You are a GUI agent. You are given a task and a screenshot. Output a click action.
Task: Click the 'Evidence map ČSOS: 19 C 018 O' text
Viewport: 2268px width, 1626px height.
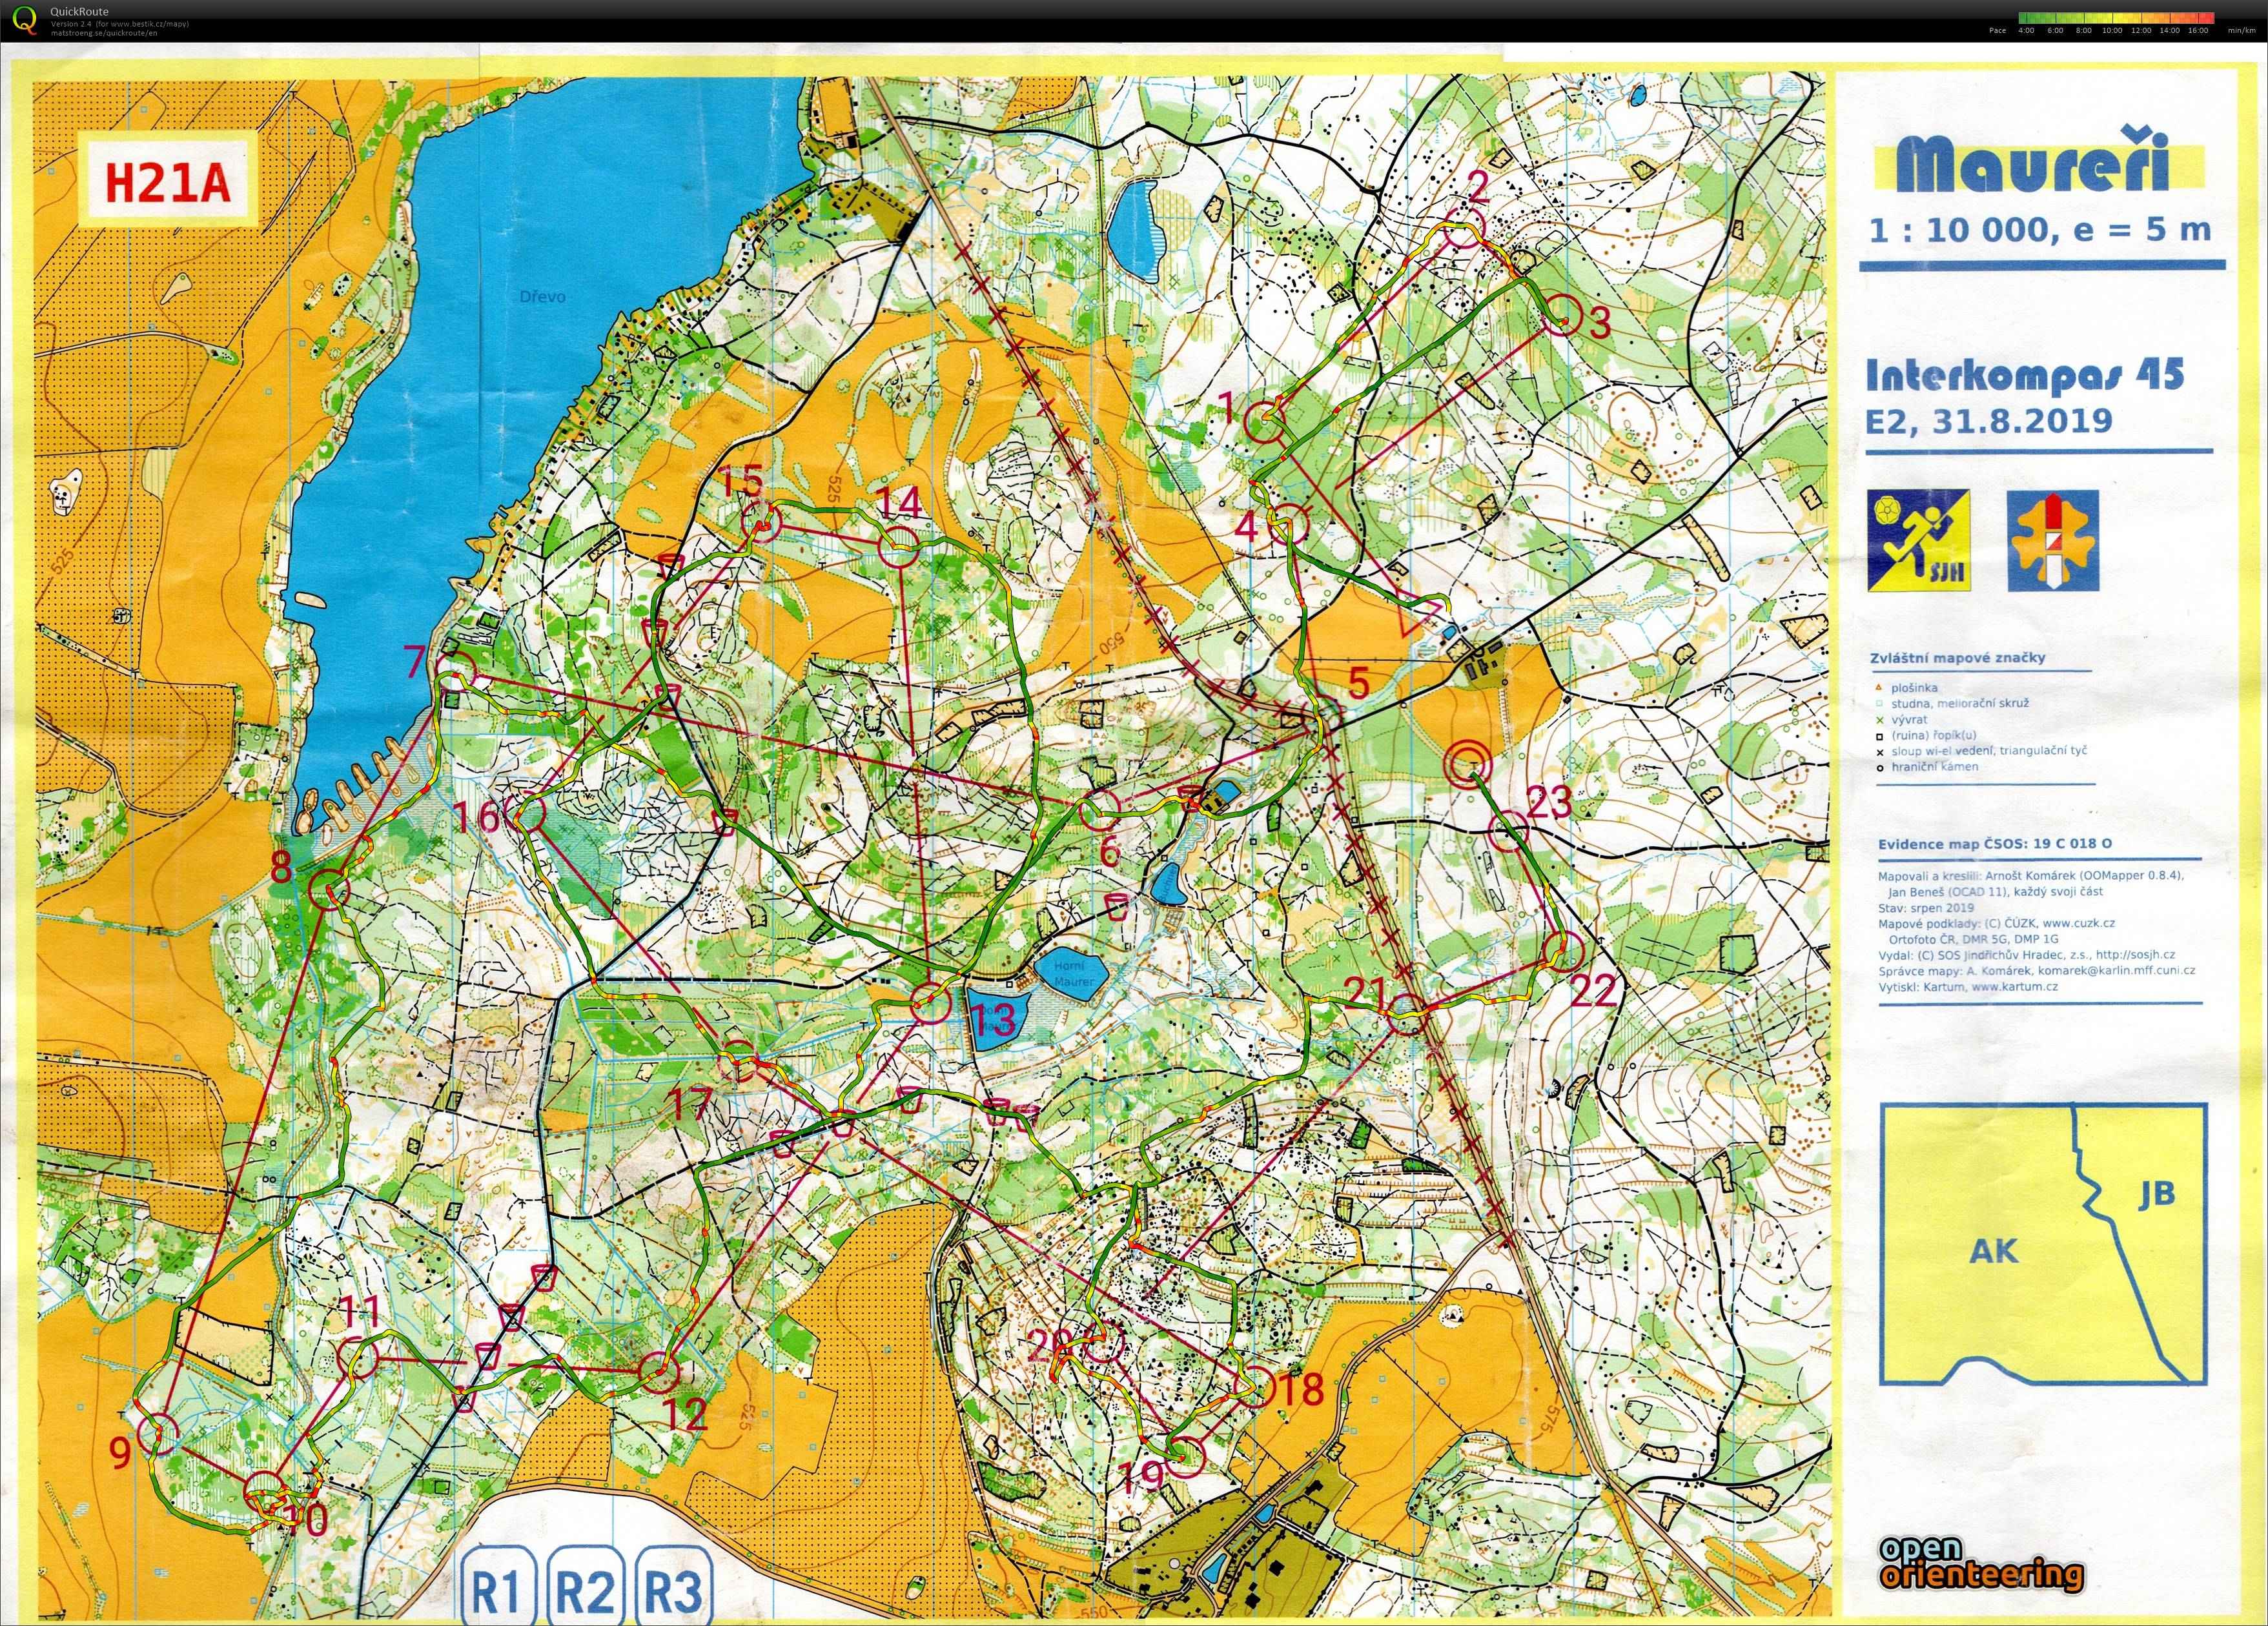(x=1994, y=844)
